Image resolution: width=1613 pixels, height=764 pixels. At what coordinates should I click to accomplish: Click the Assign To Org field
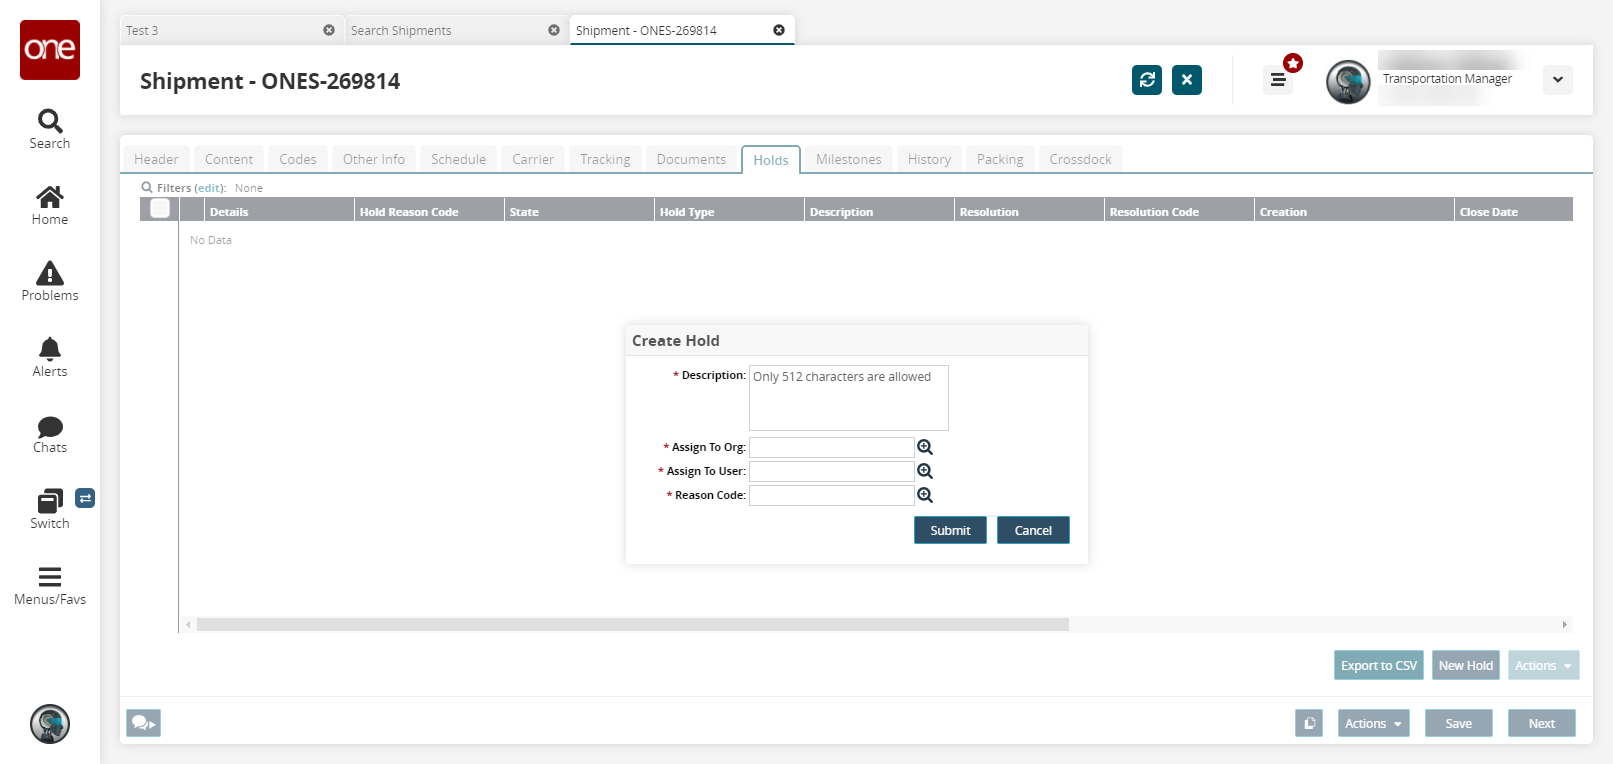click(x=832, y=447)
